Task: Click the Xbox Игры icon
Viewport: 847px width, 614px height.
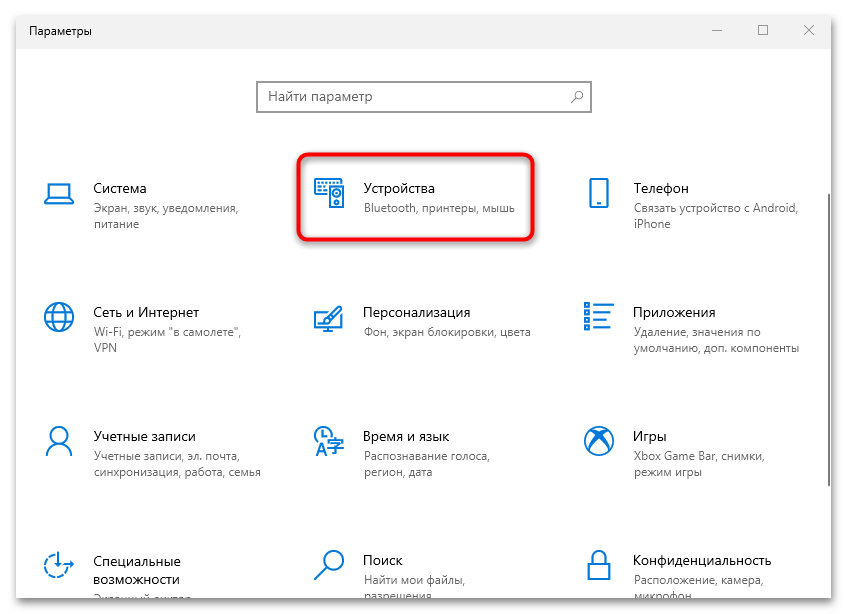Action: tap(598, 441)
